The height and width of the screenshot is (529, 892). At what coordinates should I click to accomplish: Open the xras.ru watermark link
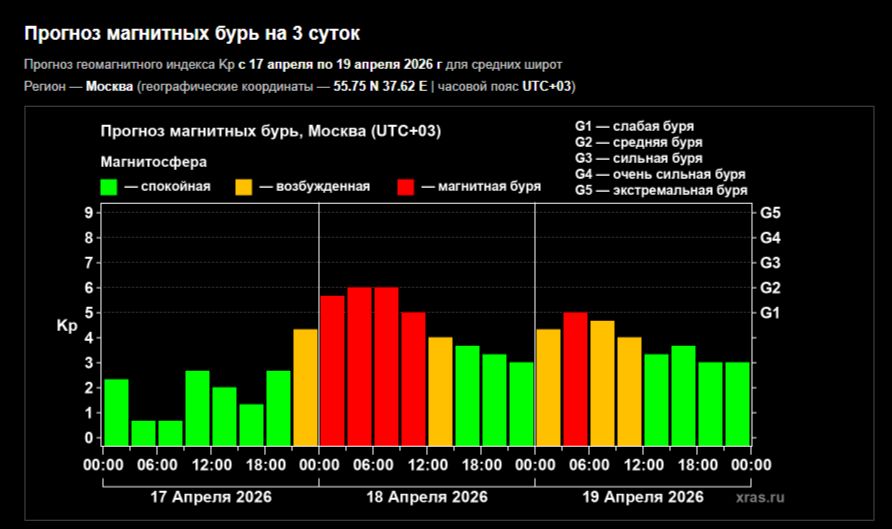tap(759, 497)
